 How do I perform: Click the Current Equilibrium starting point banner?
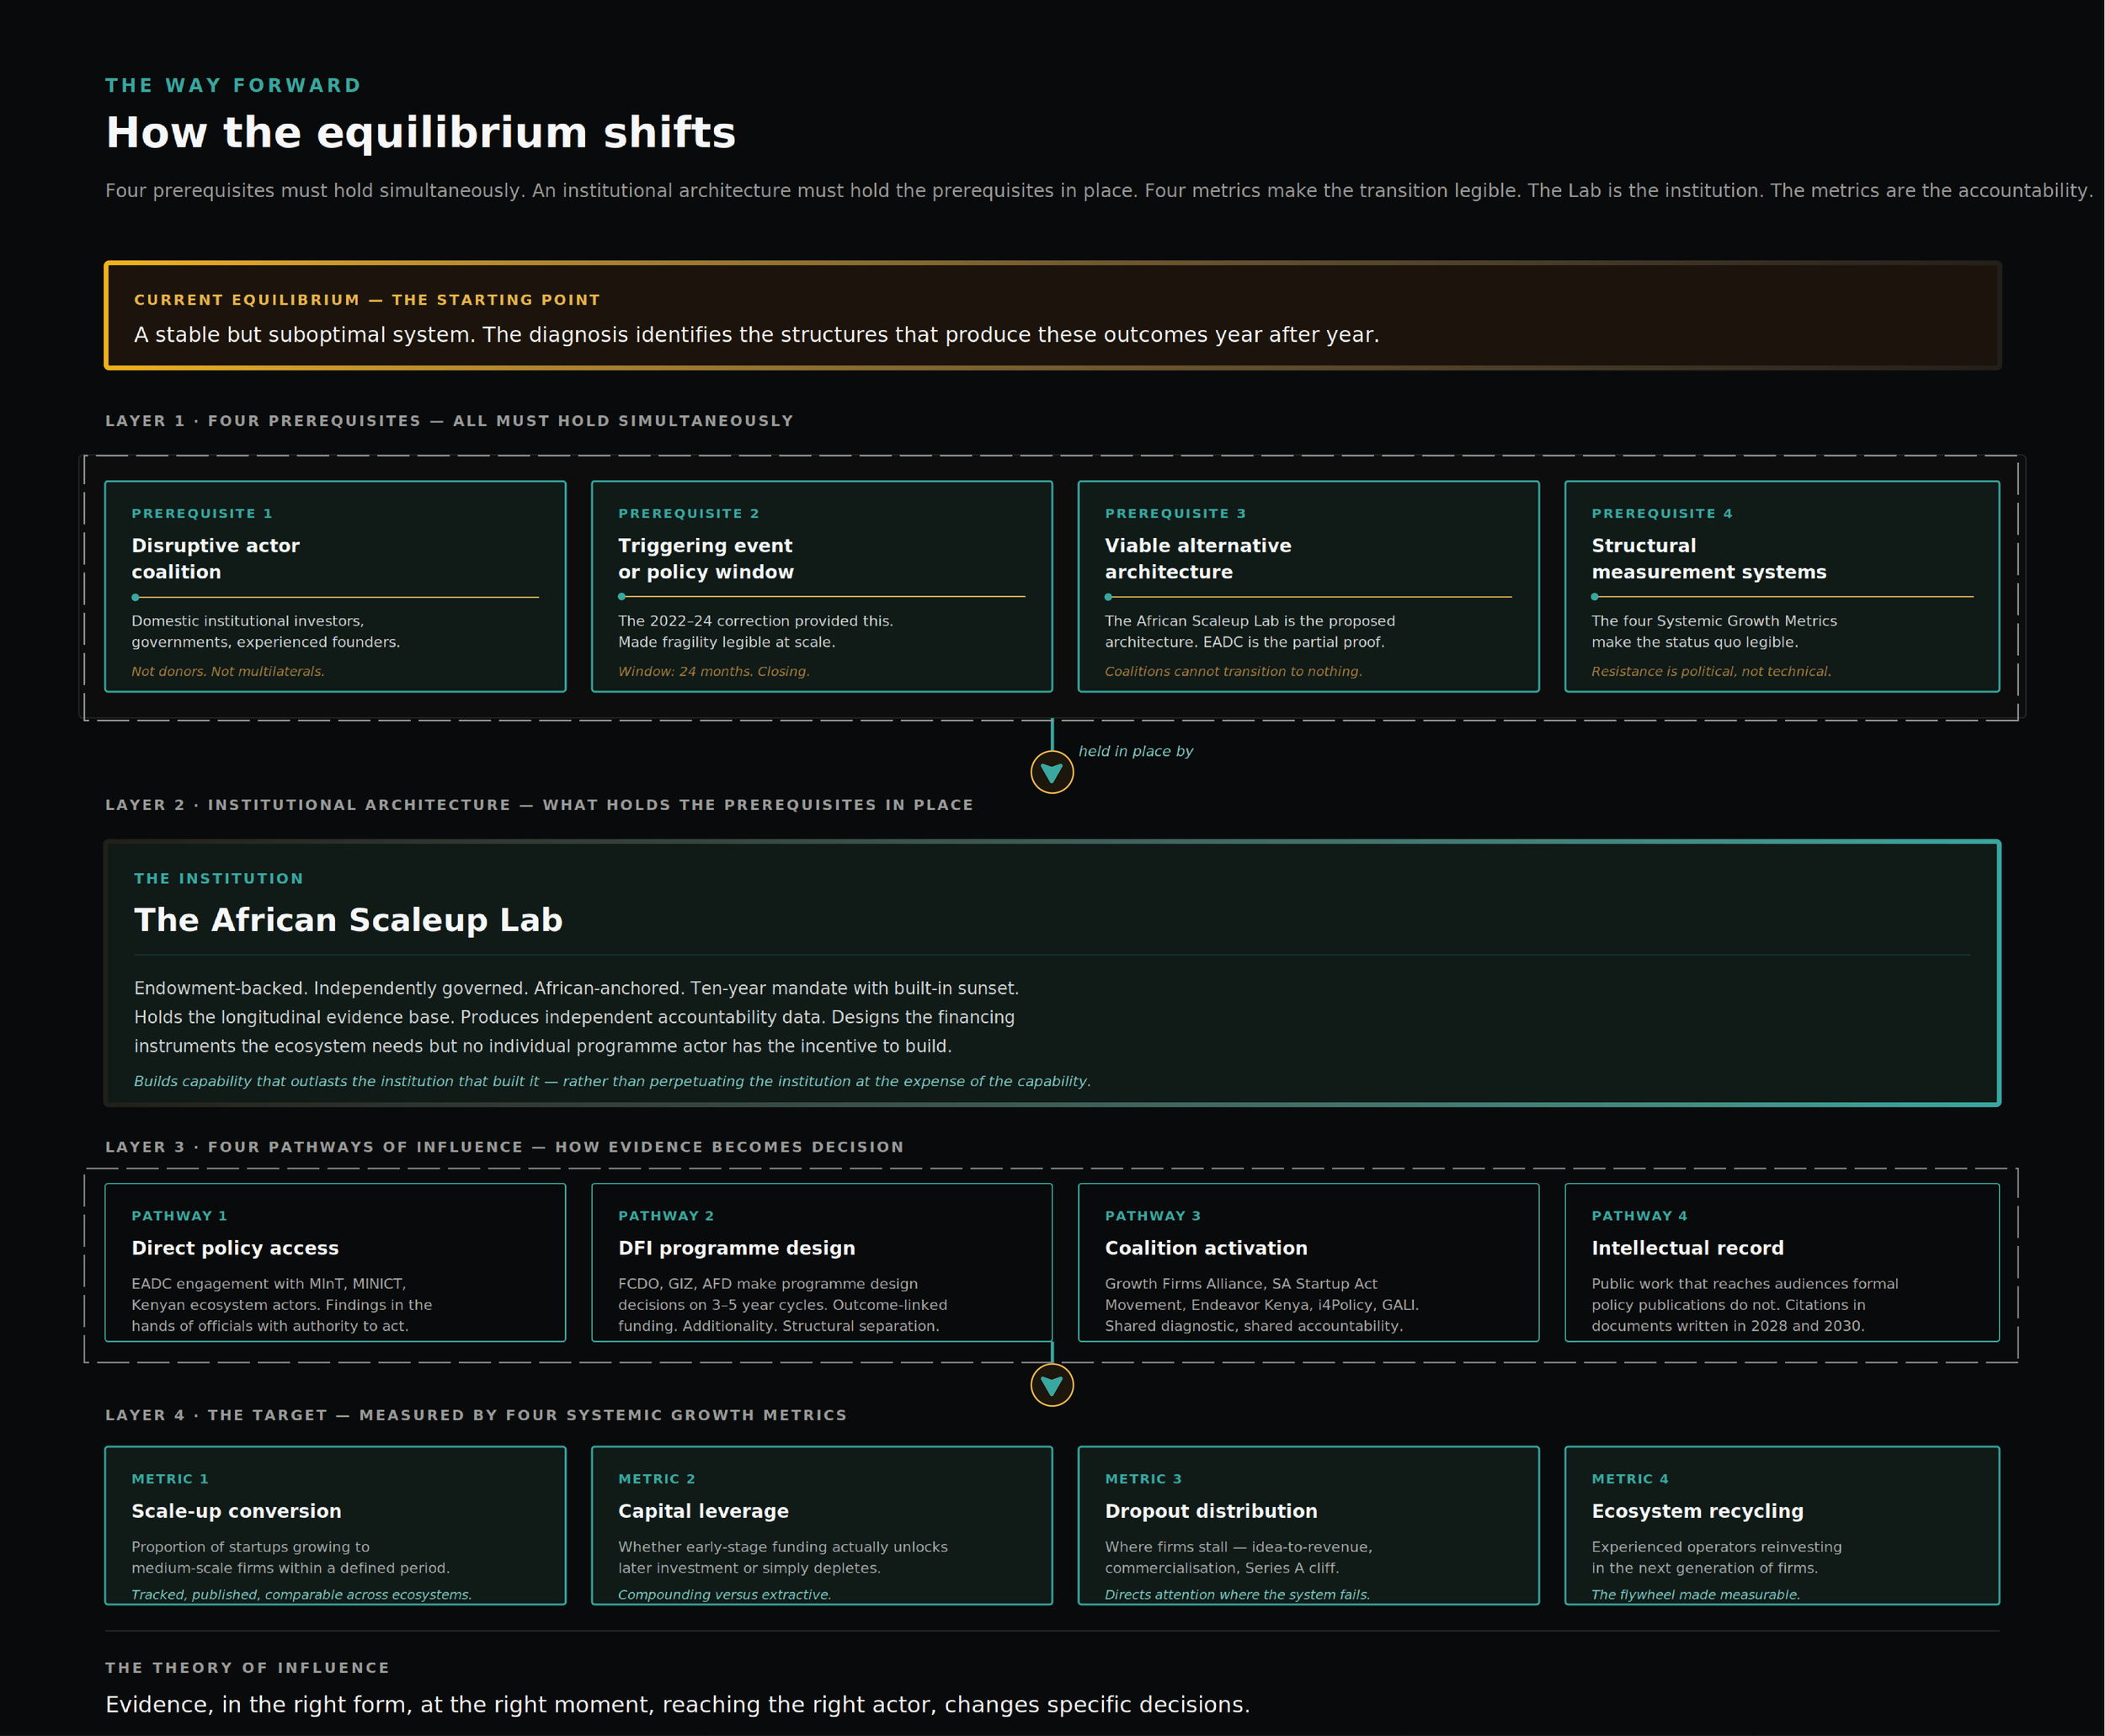click(1052, 316)
